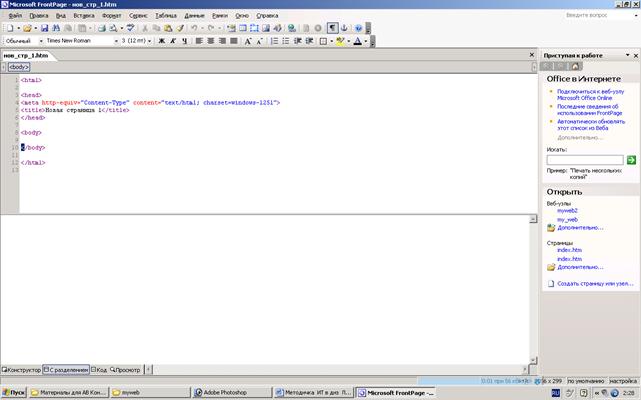Click the Web Component icon

pyautogui.click(x=231, y=28)
